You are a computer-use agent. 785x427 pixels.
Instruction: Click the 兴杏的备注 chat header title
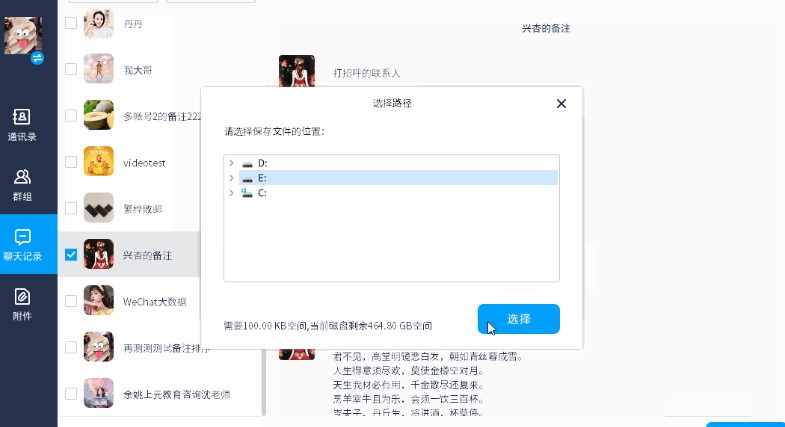[546, 29]
